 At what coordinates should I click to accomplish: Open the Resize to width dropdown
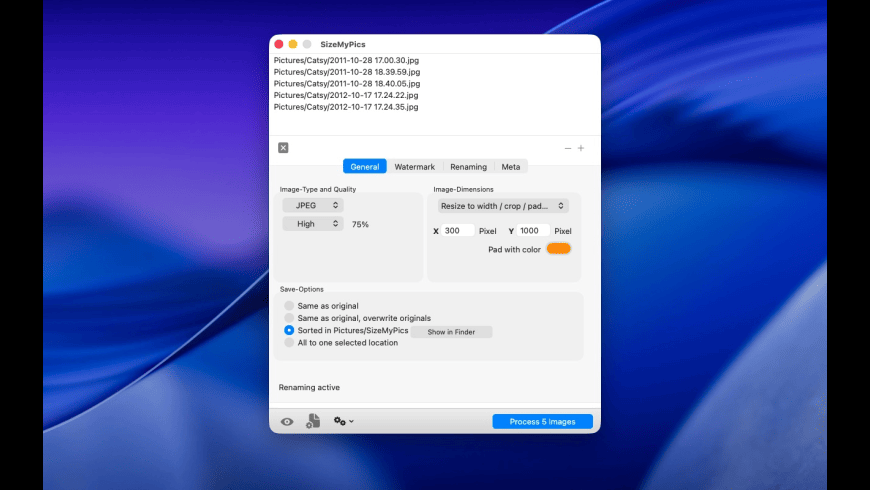503,206
